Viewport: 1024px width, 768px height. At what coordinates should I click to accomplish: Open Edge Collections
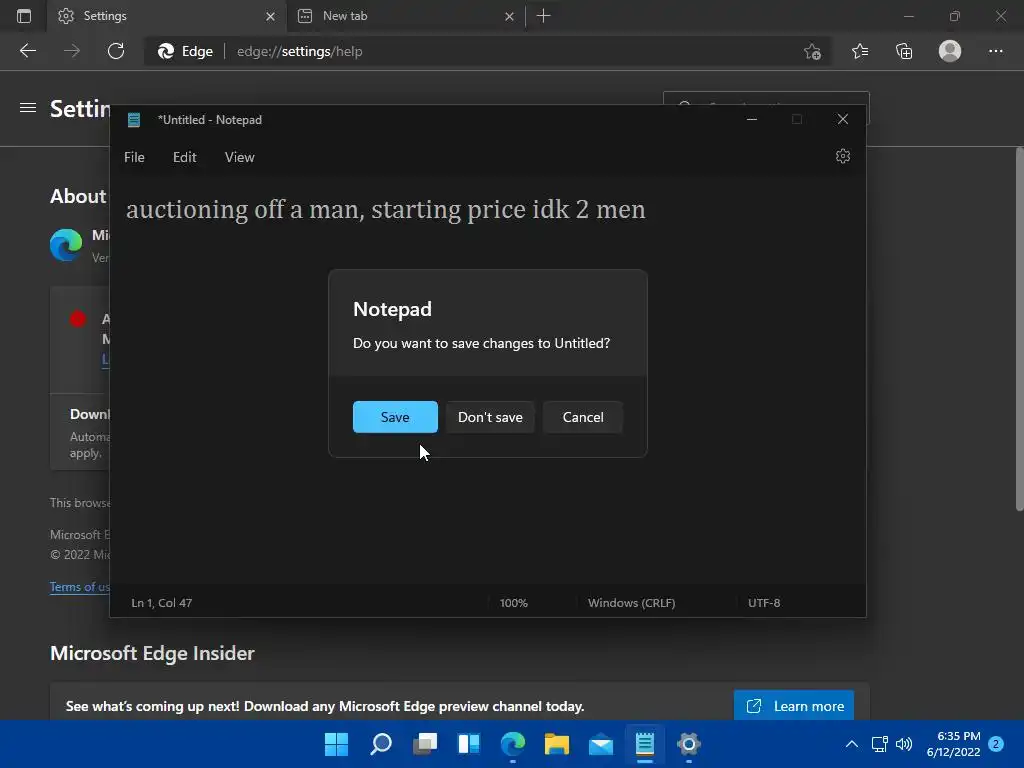(904, 51)
